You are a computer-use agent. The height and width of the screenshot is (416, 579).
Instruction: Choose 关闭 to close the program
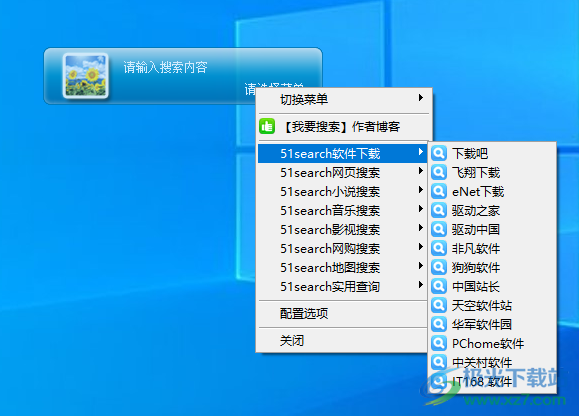343,340
